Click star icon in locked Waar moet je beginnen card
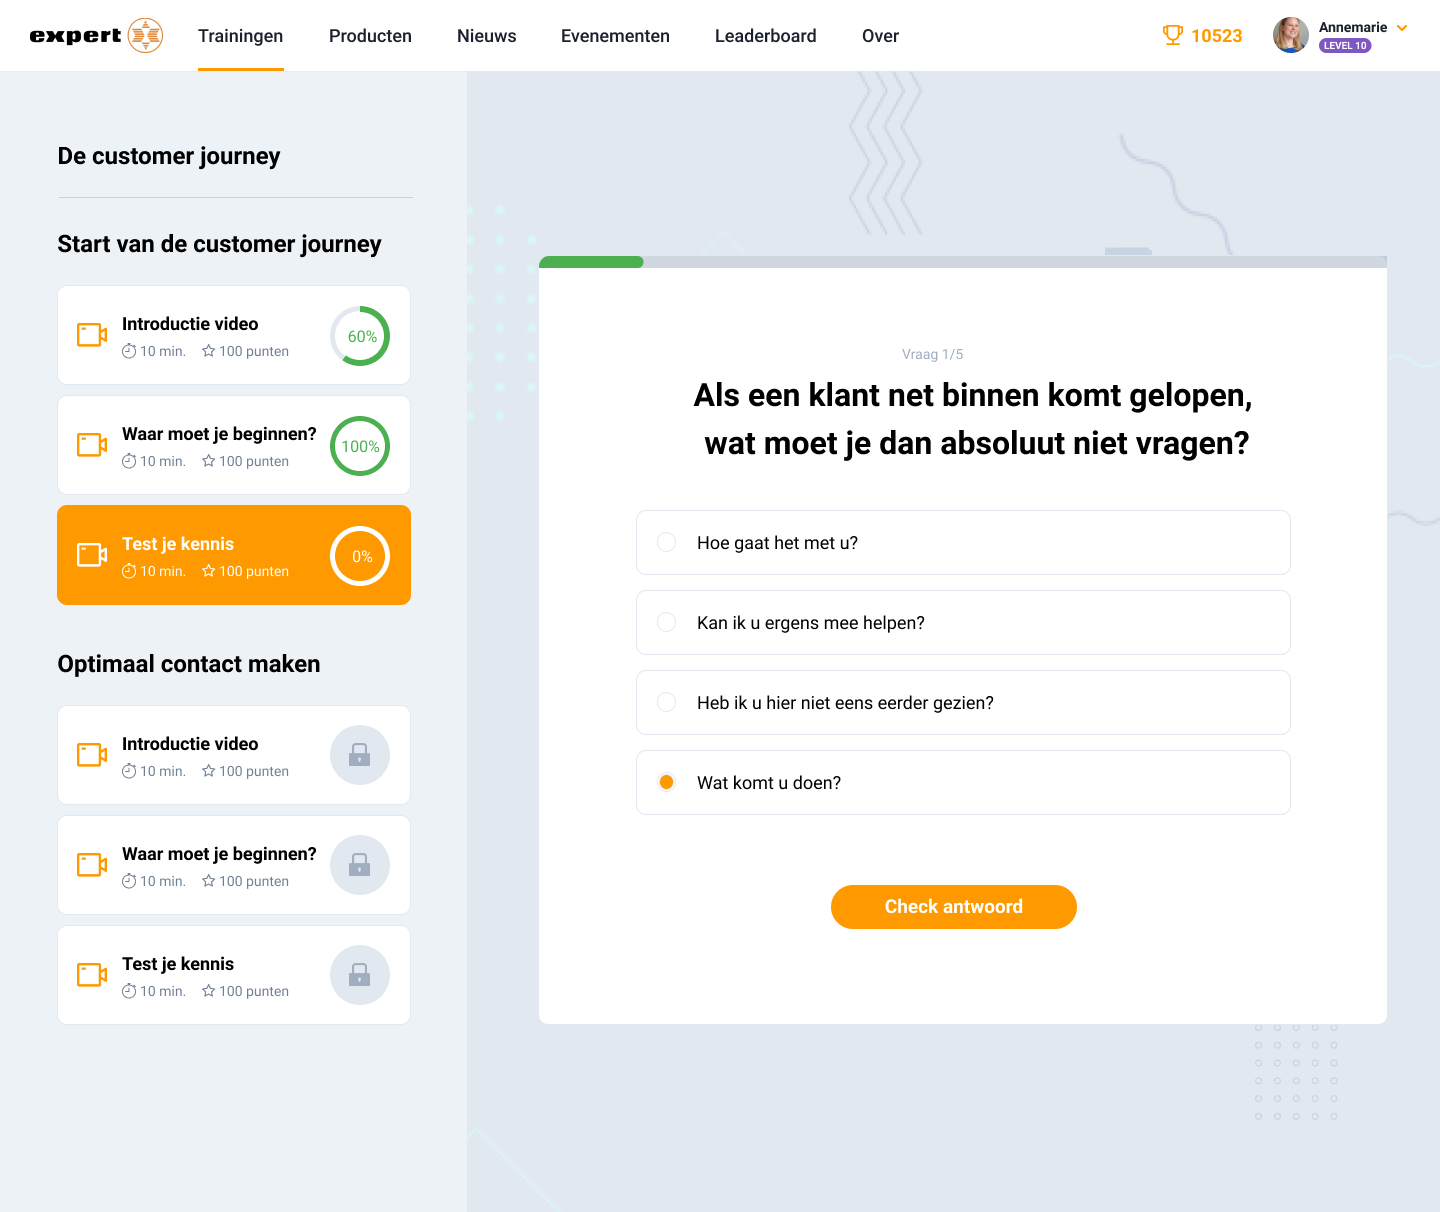 (209, 881)
